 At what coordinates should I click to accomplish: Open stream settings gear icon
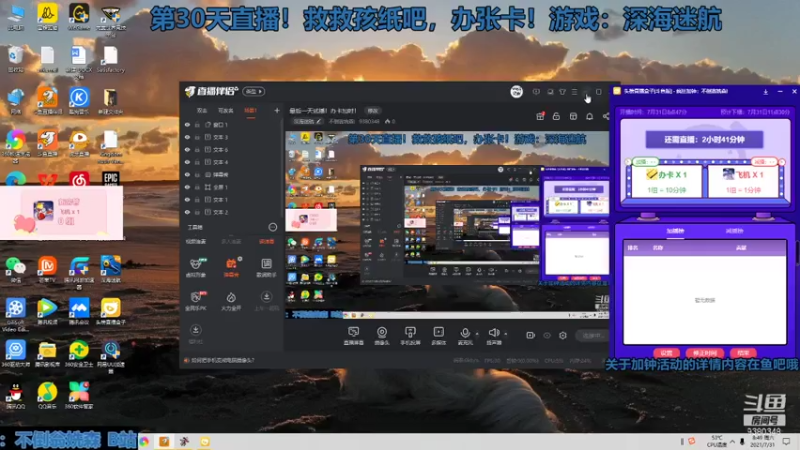tap(563, 335)
